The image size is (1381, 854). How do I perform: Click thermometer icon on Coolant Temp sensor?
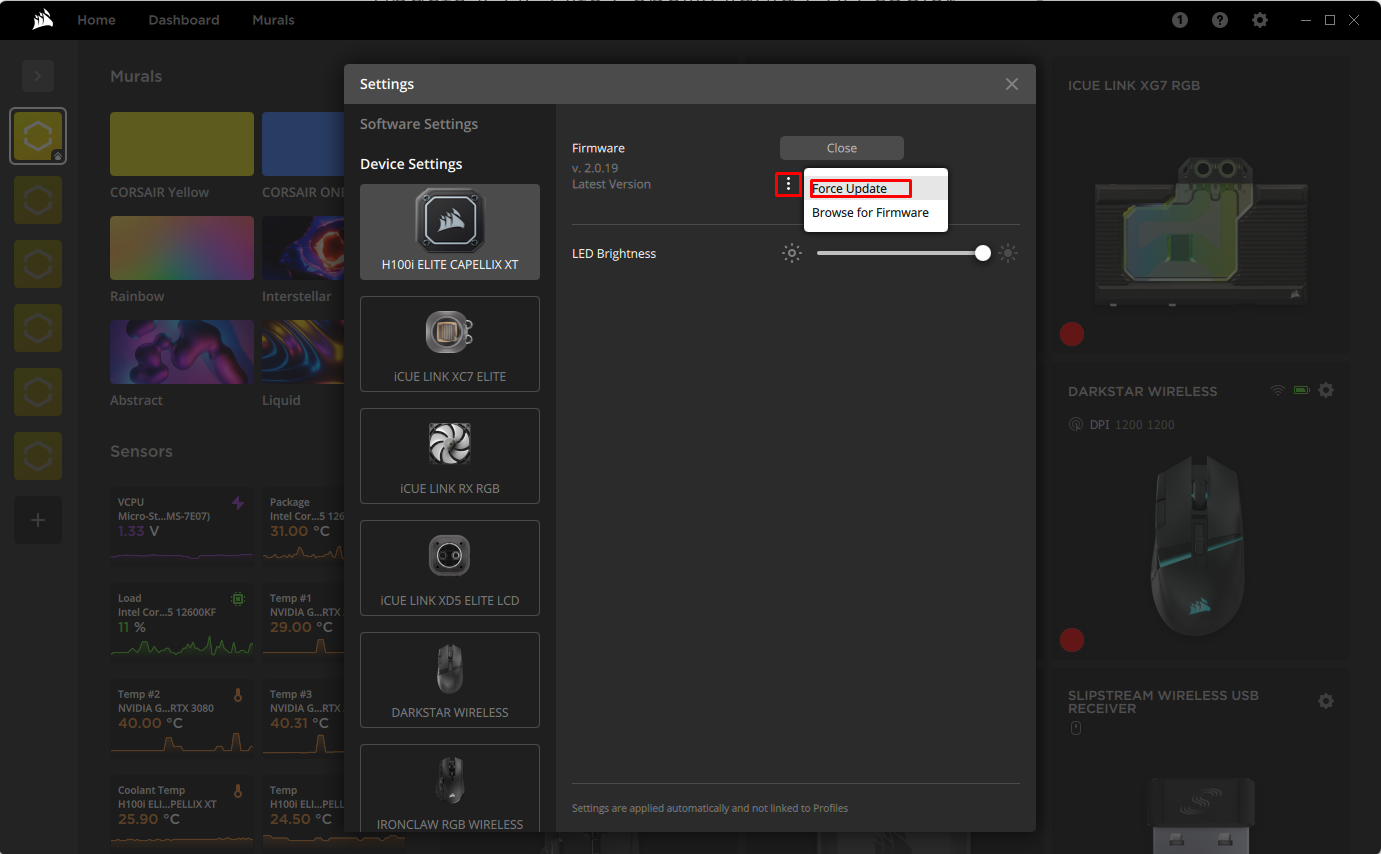click(x=238, y=791)
